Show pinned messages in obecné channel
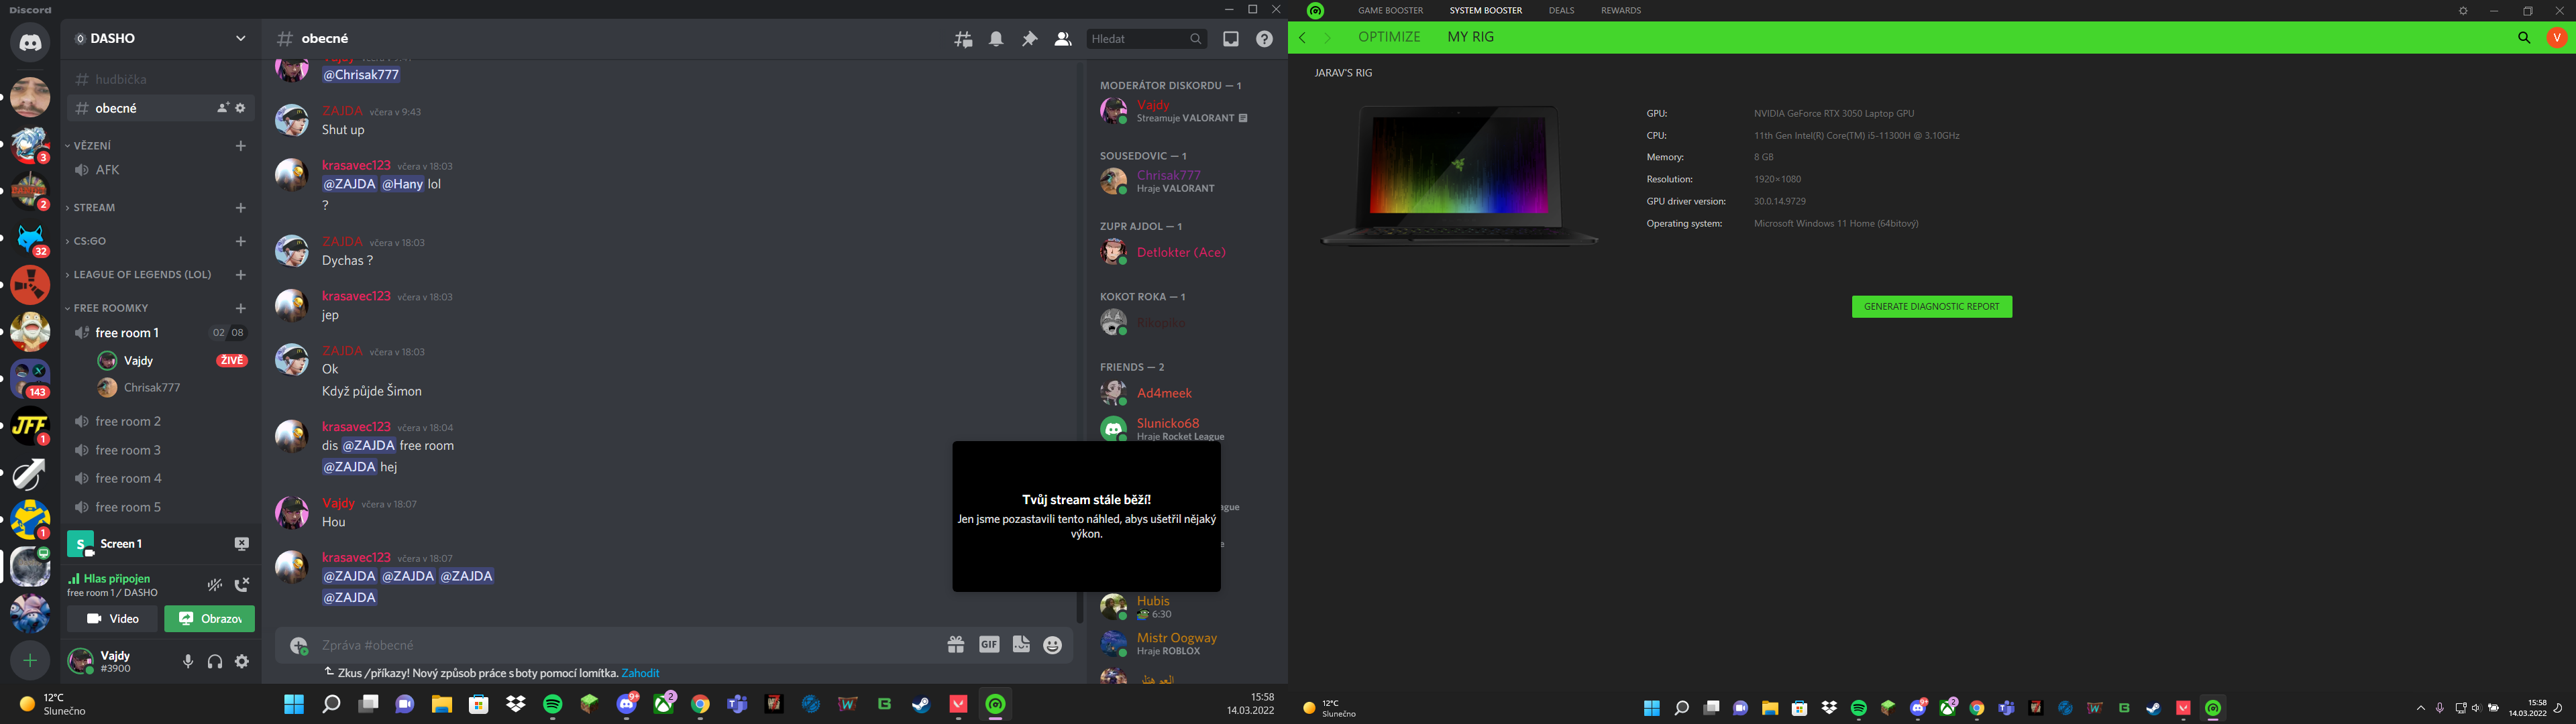 coord(1029,39)
